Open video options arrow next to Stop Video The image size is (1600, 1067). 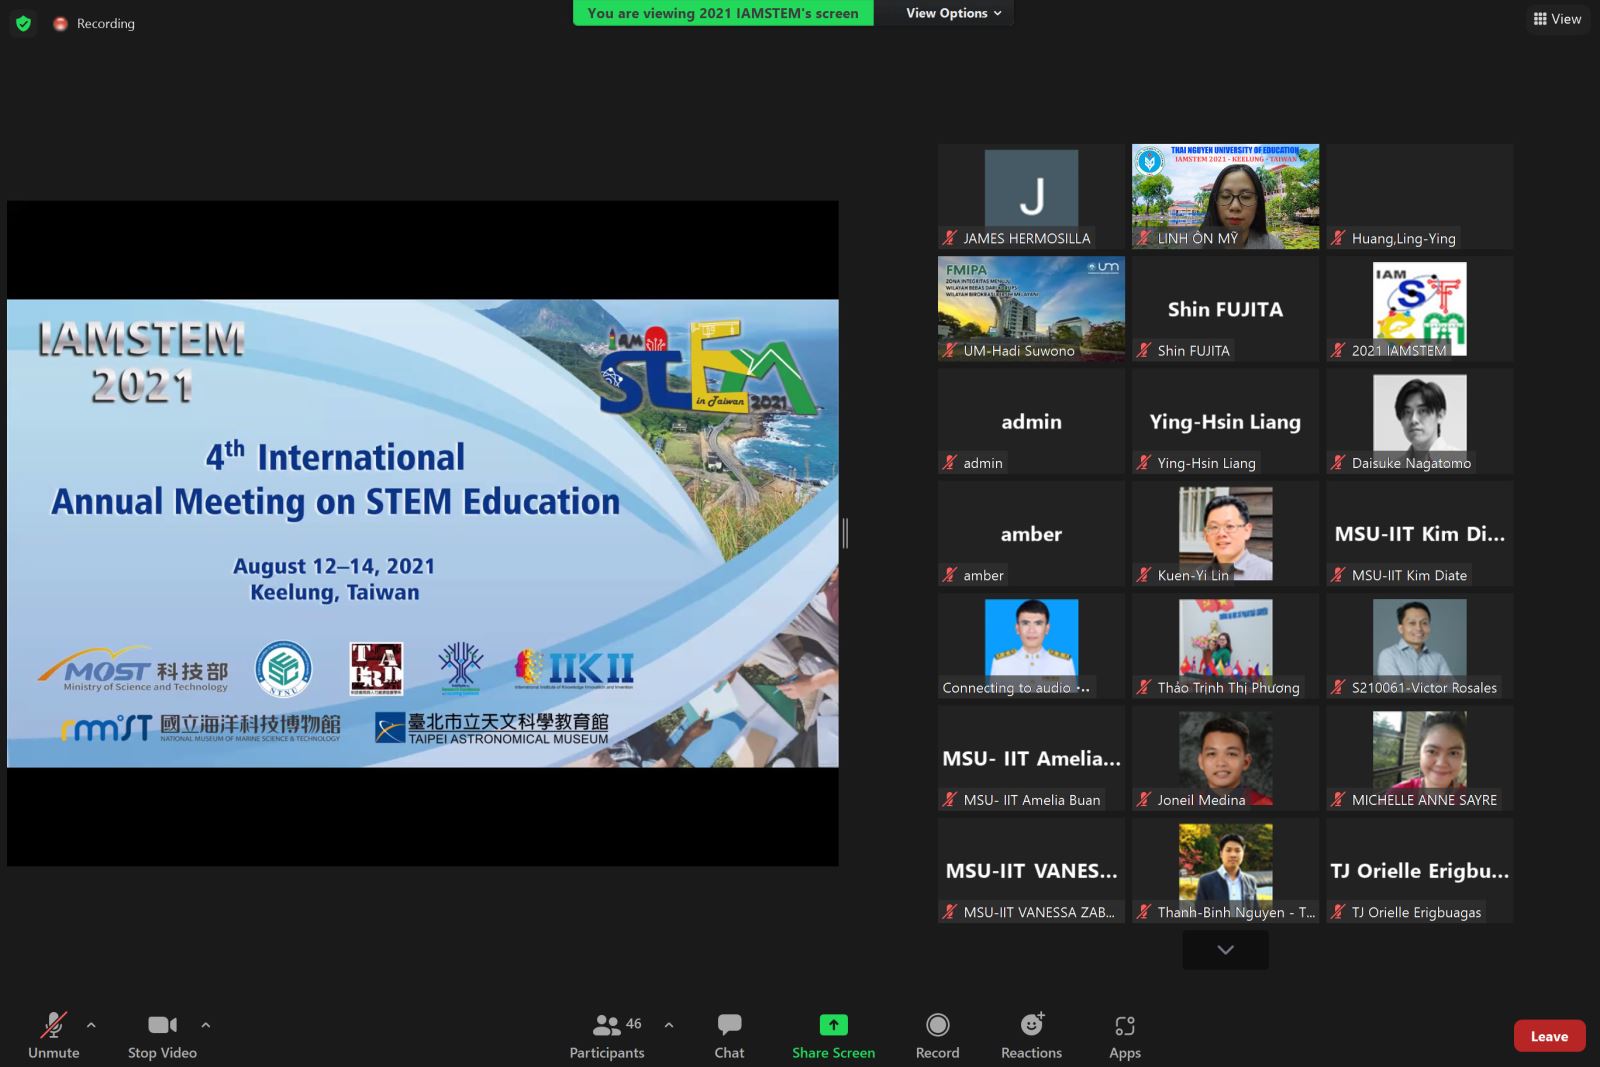point(205,1025)
